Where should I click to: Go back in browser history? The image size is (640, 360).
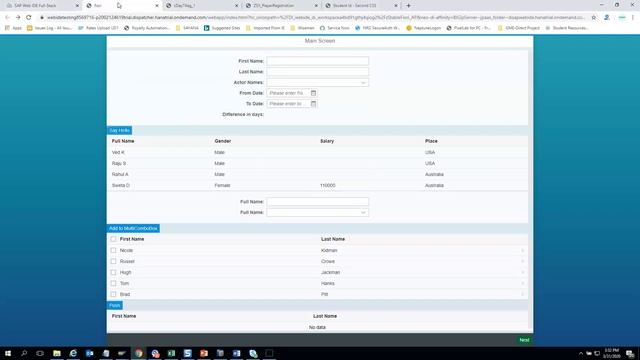[x=7, y=18]
